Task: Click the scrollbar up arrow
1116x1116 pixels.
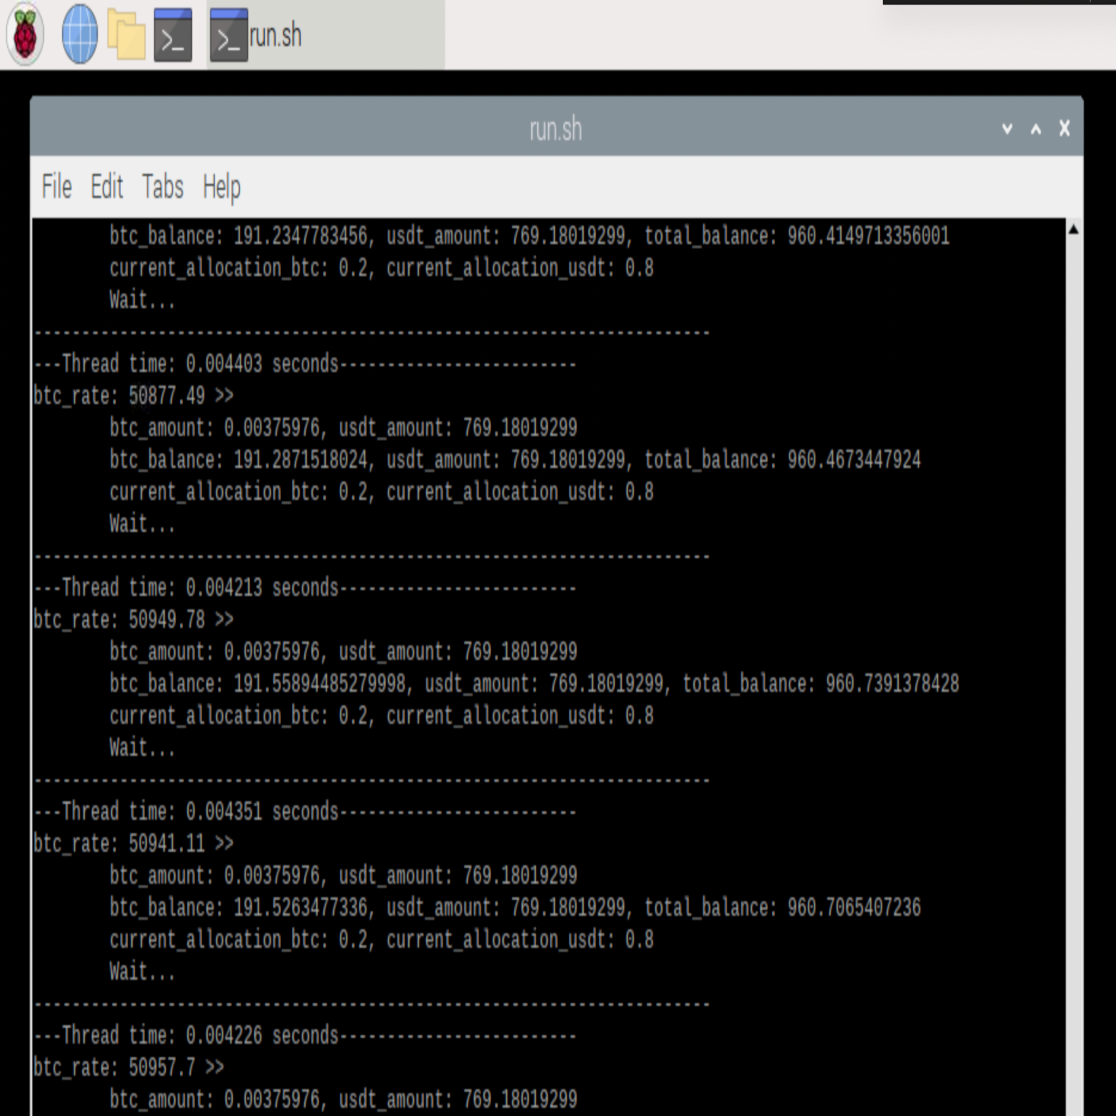Action: tap(1073, 229)
